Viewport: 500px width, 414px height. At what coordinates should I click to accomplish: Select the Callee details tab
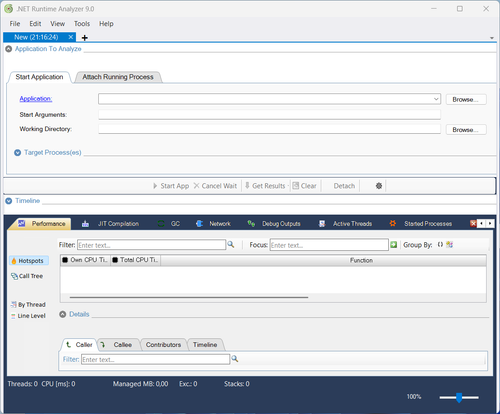click(119, 345)
